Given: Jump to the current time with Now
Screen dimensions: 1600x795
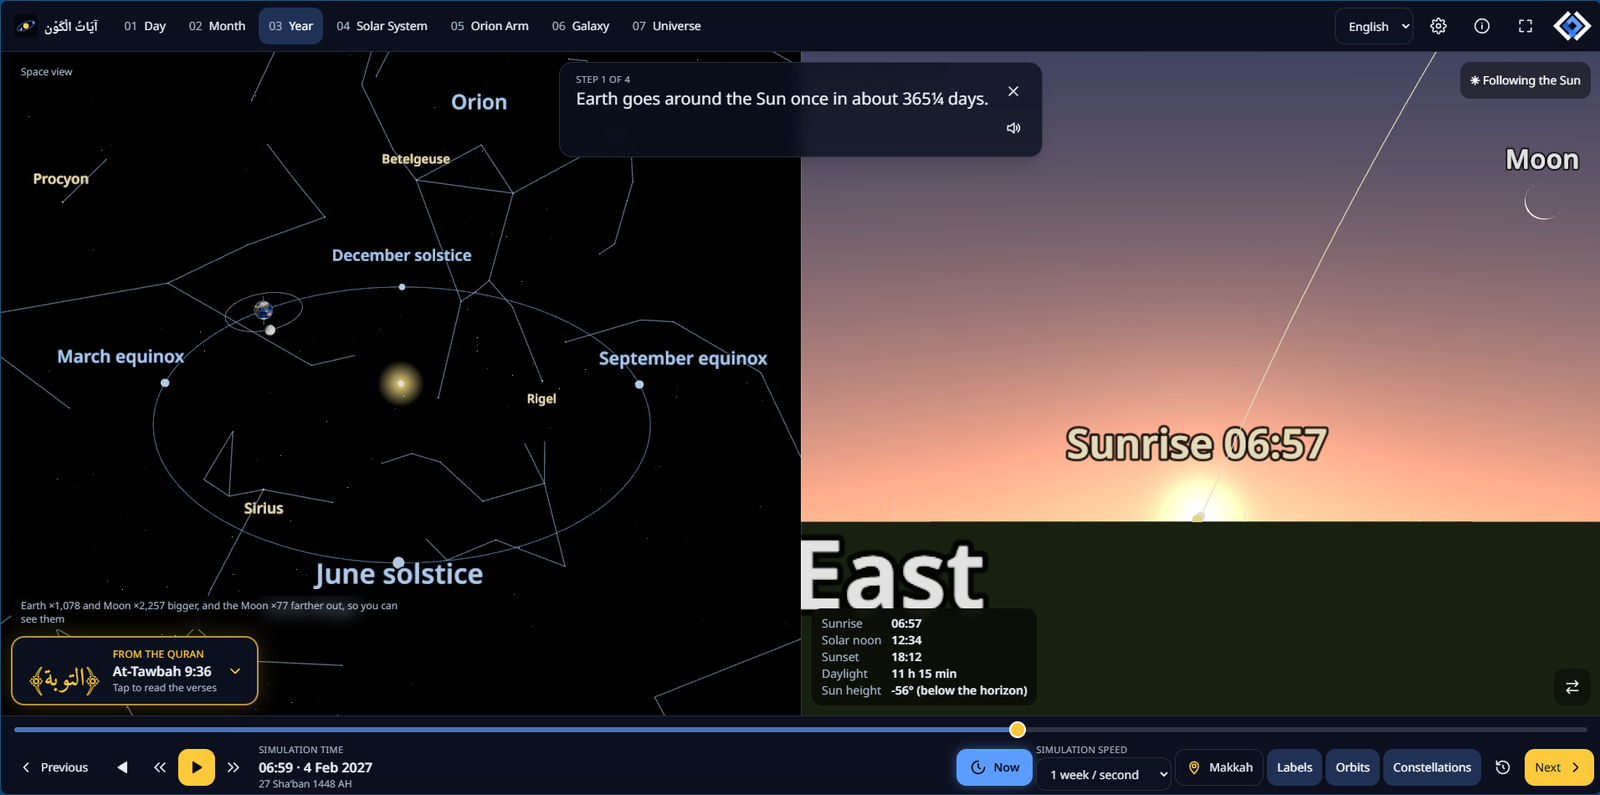Looking at the screenshot, I should pos(994,767).
